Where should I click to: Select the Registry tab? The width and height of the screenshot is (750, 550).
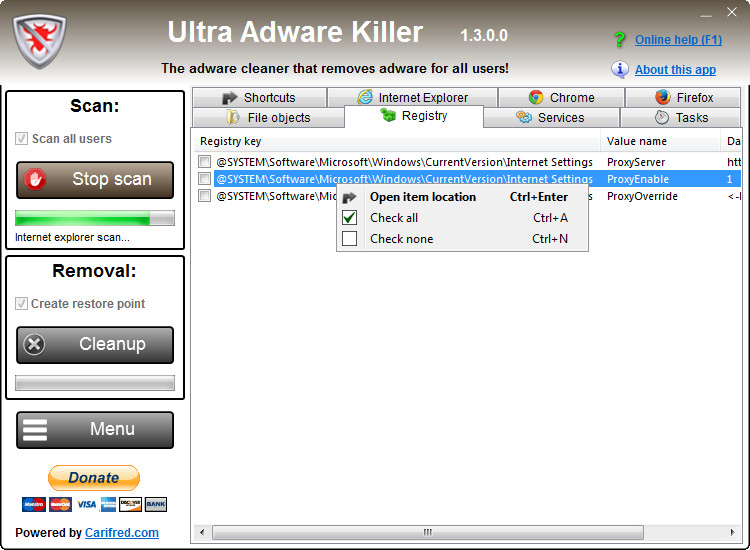click(x=414, y=116)
